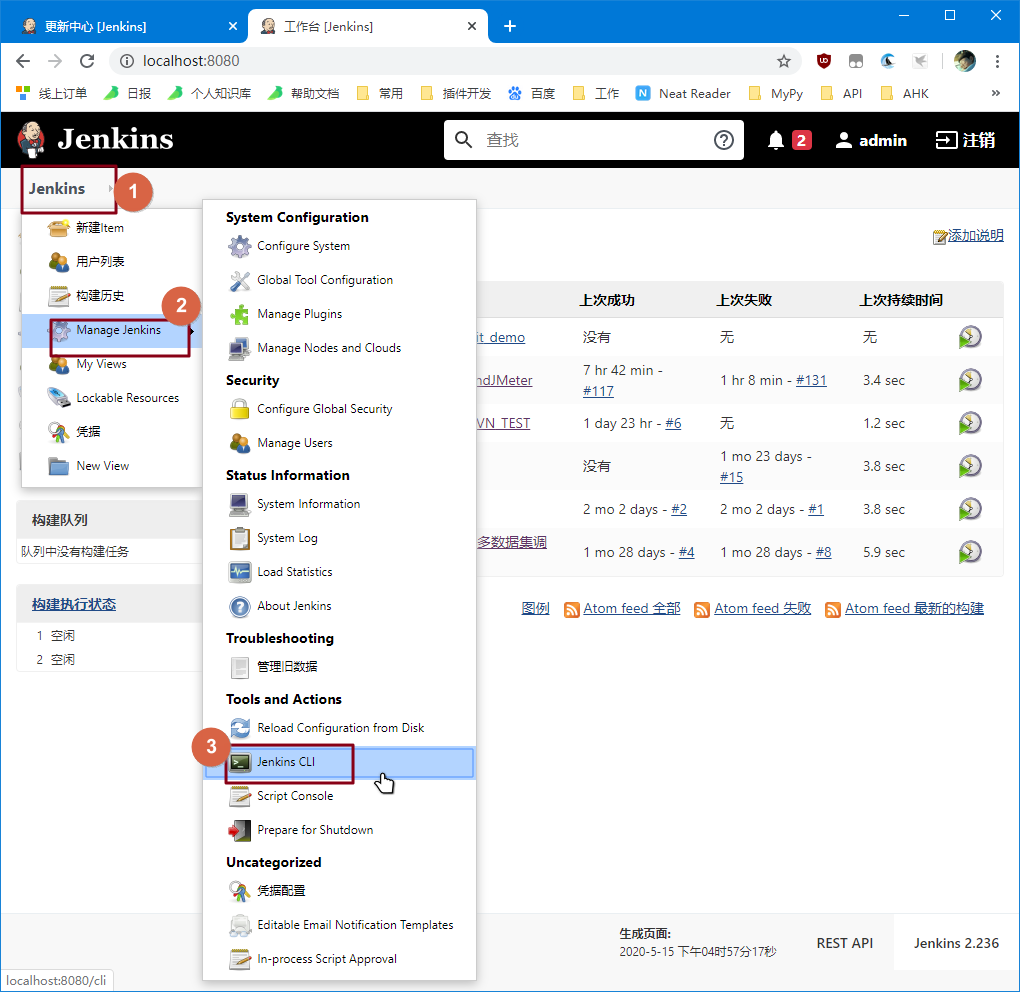The width and height of the screenshot is (1020, 992).
Task: Schedule build using the first row's icon
Action: coord(969,337)
